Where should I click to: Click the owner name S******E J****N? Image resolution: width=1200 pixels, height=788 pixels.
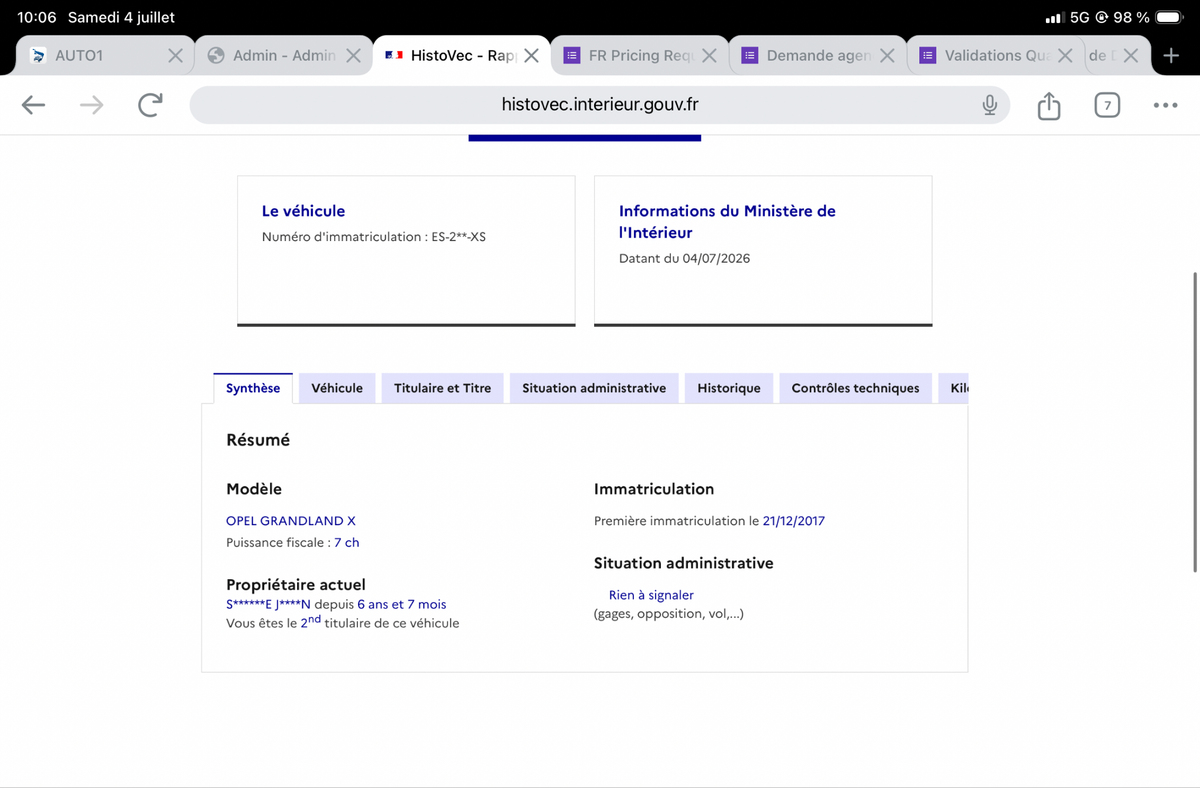[x=269, y=604]
